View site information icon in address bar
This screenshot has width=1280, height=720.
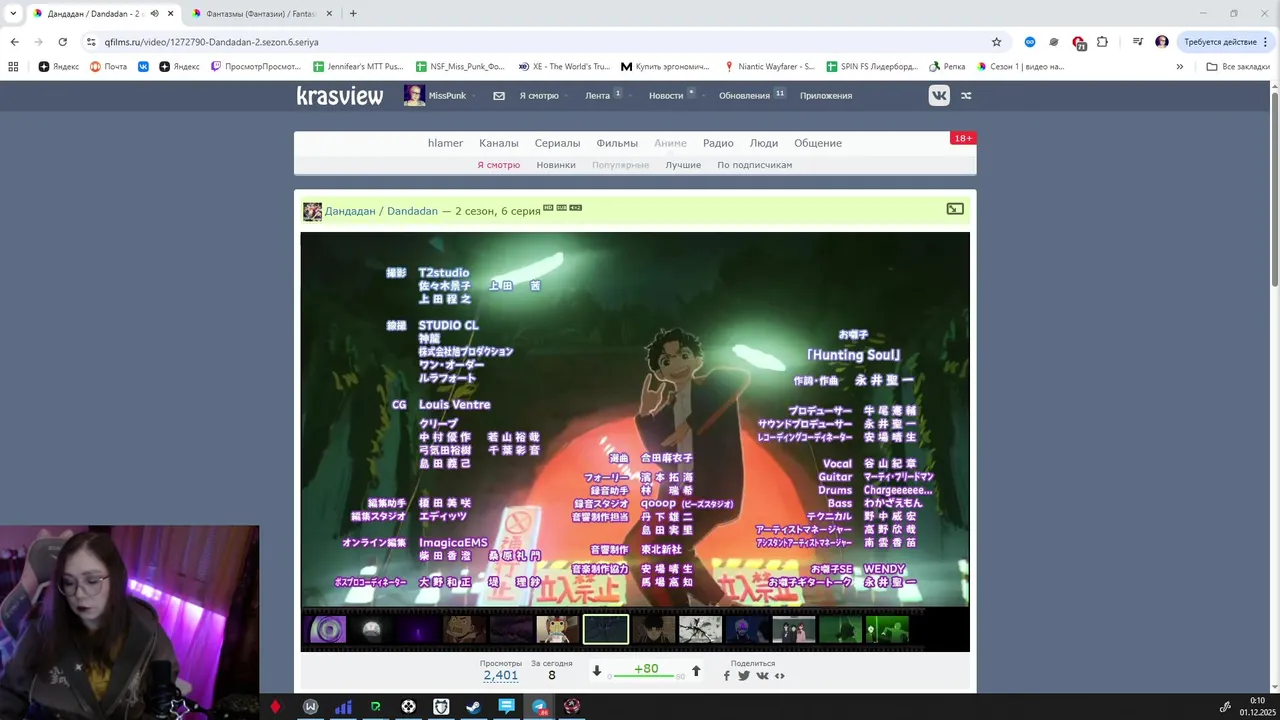pos(91,42)
